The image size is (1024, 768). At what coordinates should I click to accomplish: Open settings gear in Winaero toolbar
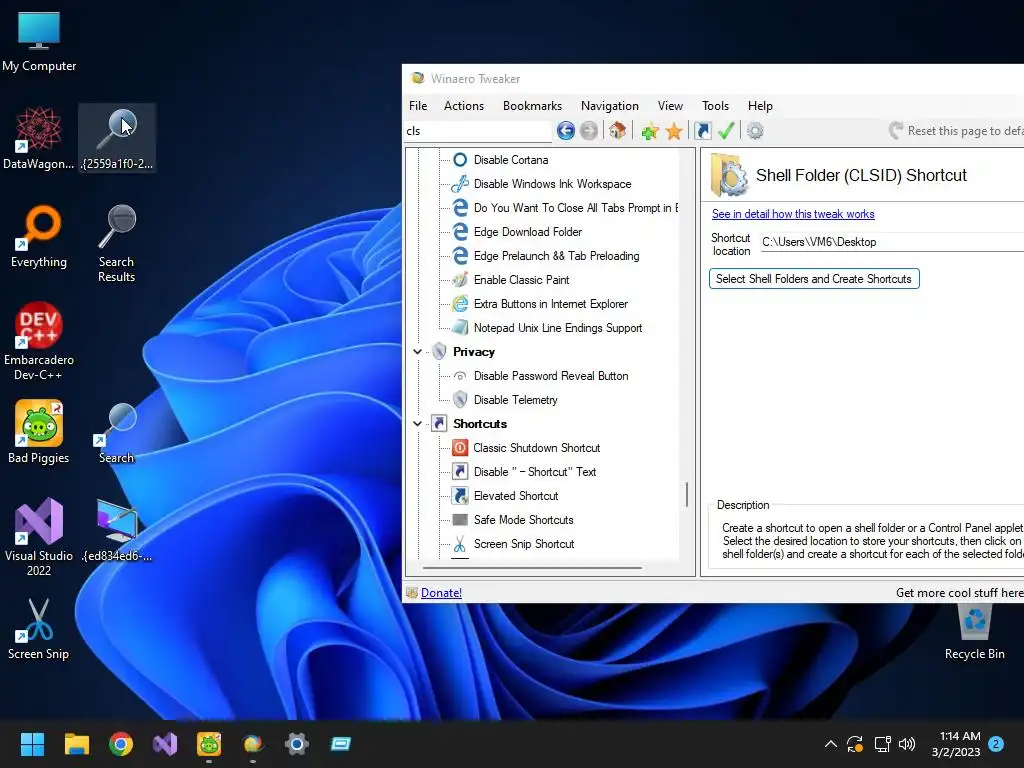pyautogui.click(x=756, y=131)
